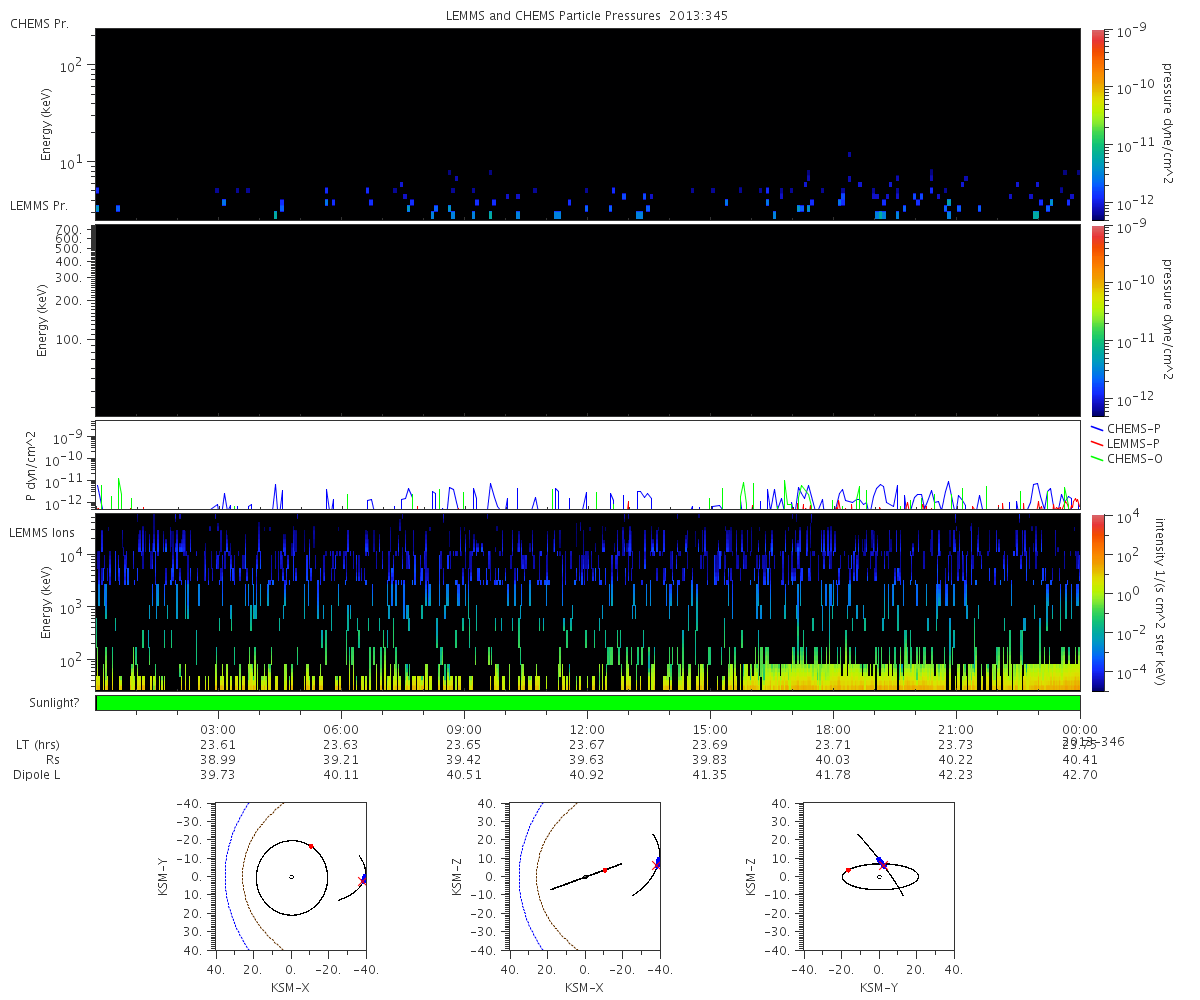Select the 18:00 time tick label
Viewport: 1200px width, 1000px height.
pyautogui.click(x=833, y=729)
